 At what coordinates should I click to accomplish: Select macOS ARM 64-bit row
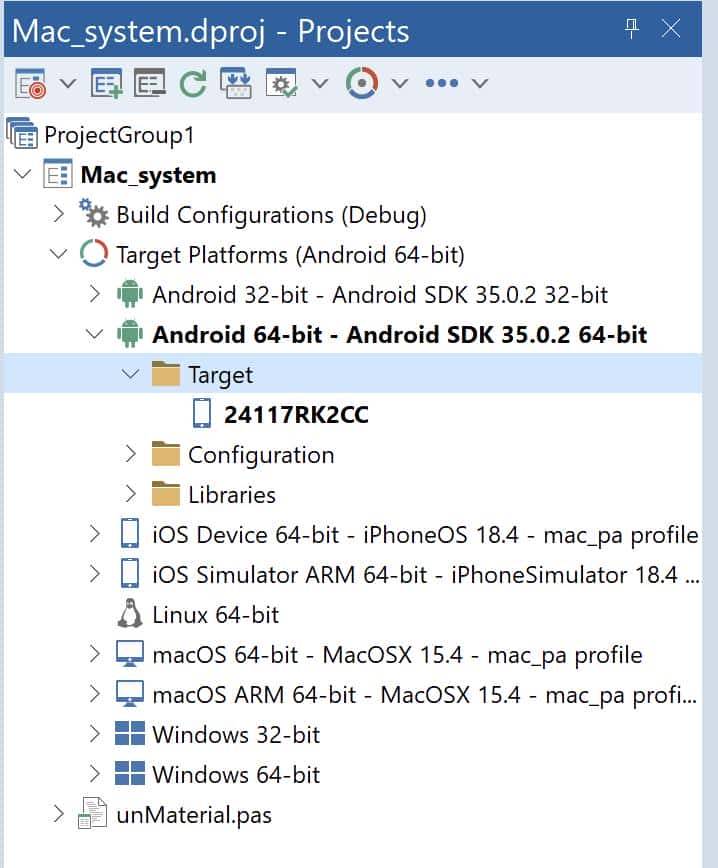[x=424, y=695]
